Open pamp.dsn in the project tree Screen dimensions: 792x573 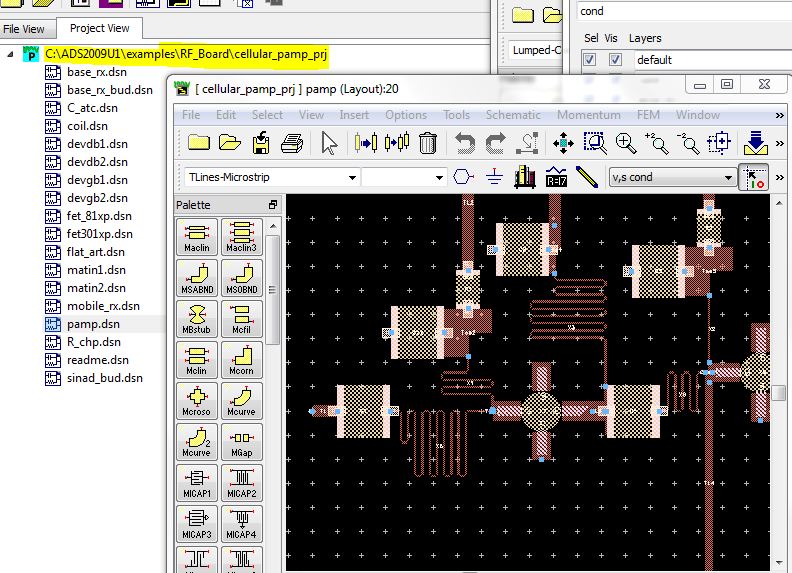[92, 324]
